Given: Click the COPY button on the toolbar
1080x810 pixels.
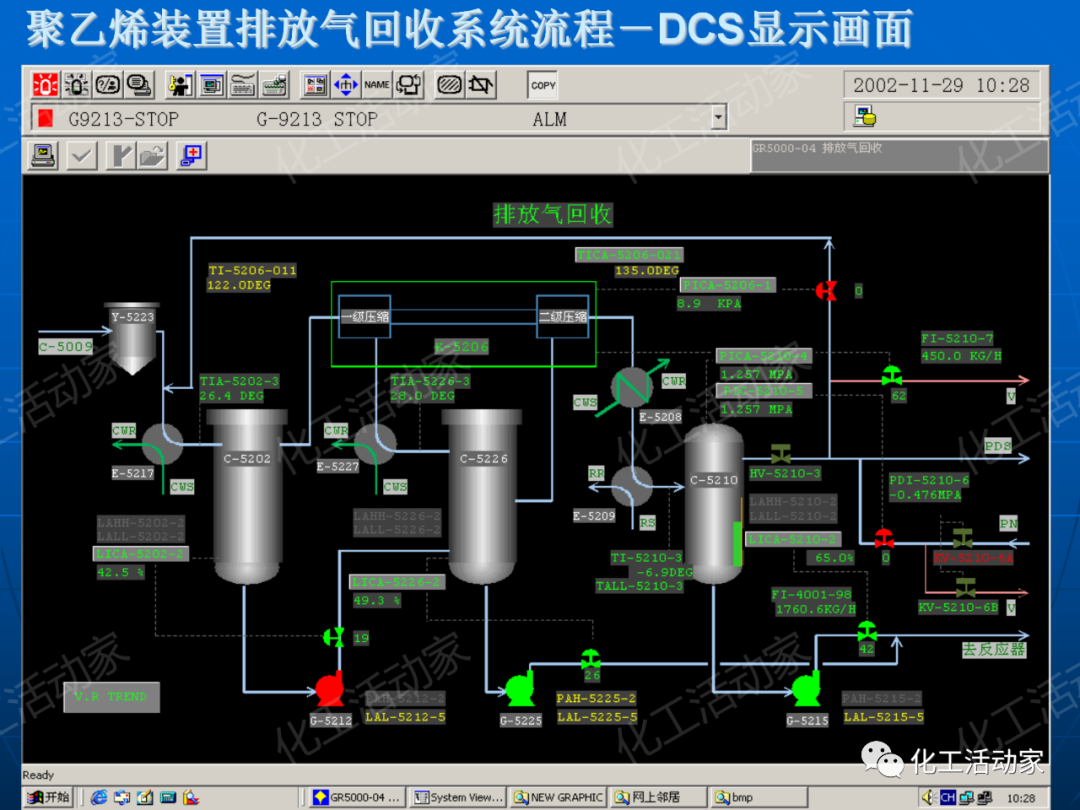Looking at the screenshot, I should pos(542,85).
